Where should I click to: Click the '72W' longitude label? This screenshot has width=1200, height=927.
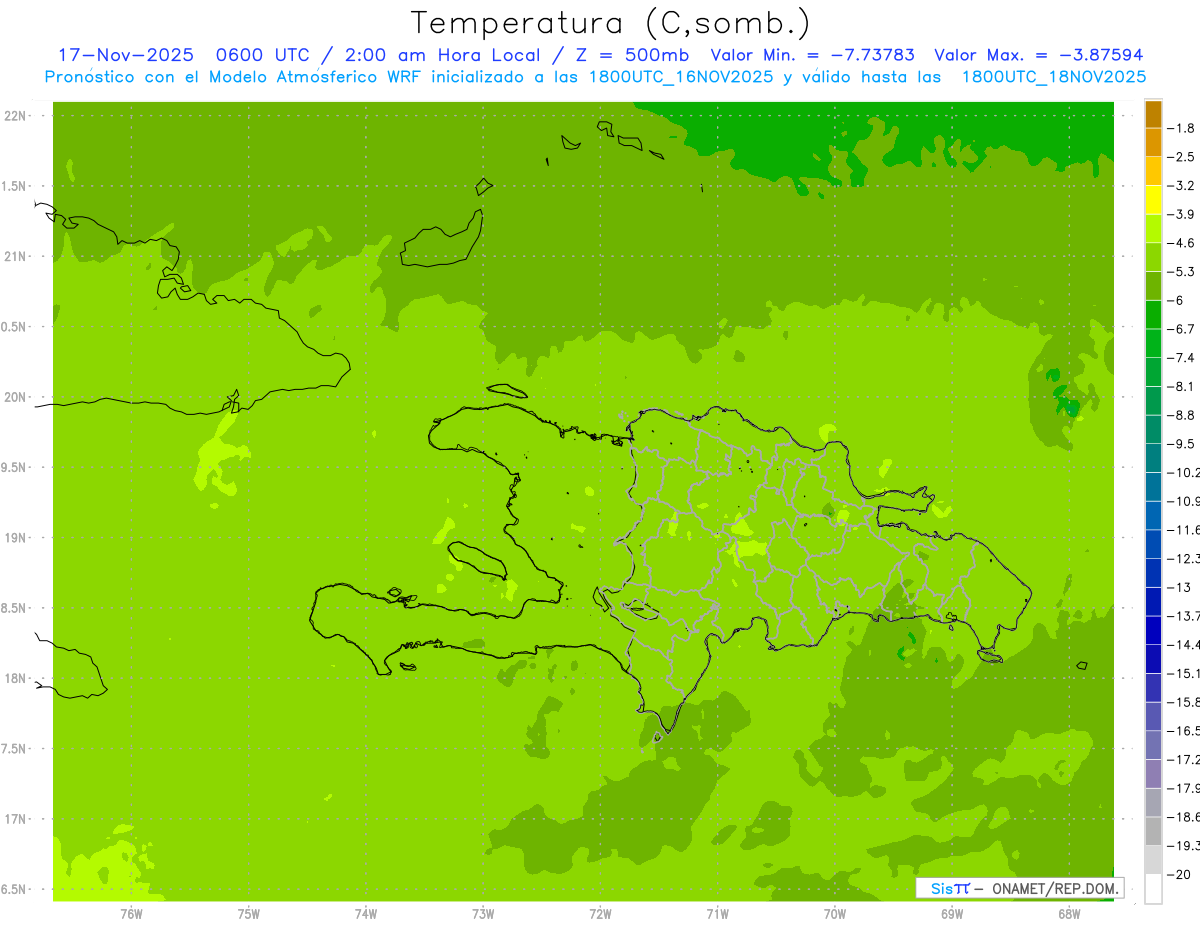(600, 915)
